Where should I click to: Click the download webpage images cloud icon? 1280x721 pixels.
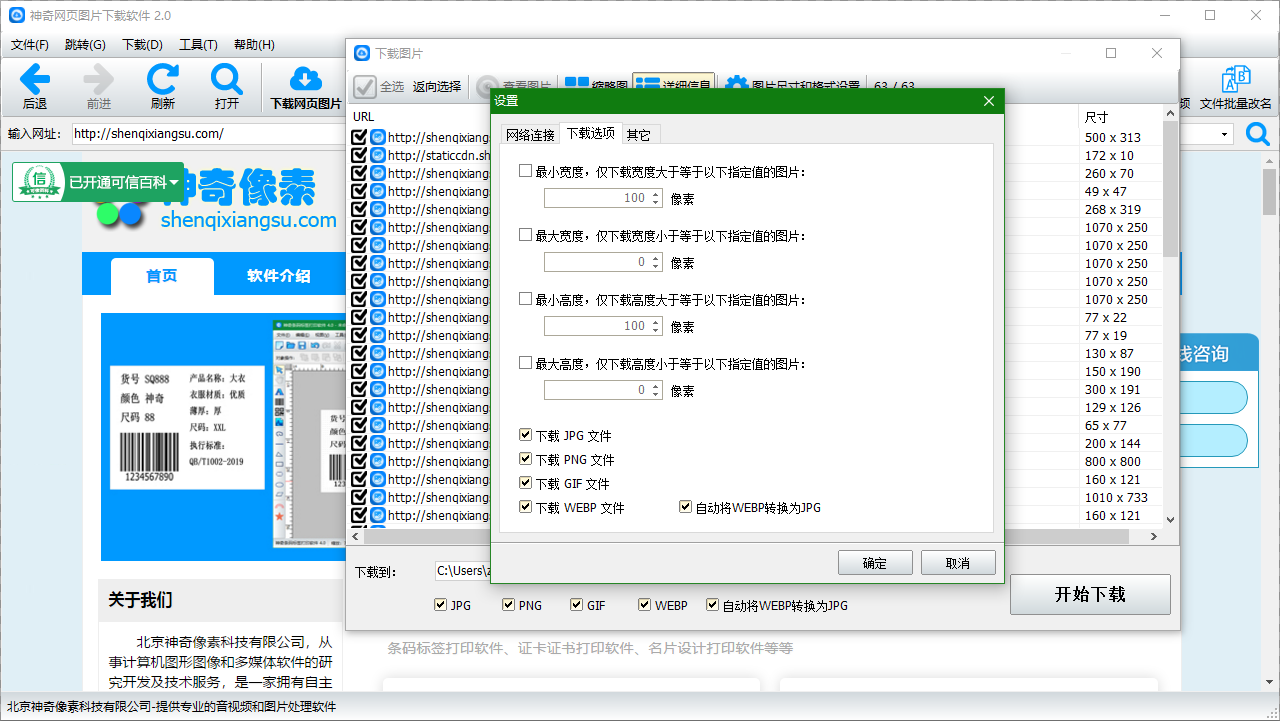(305, 79)
